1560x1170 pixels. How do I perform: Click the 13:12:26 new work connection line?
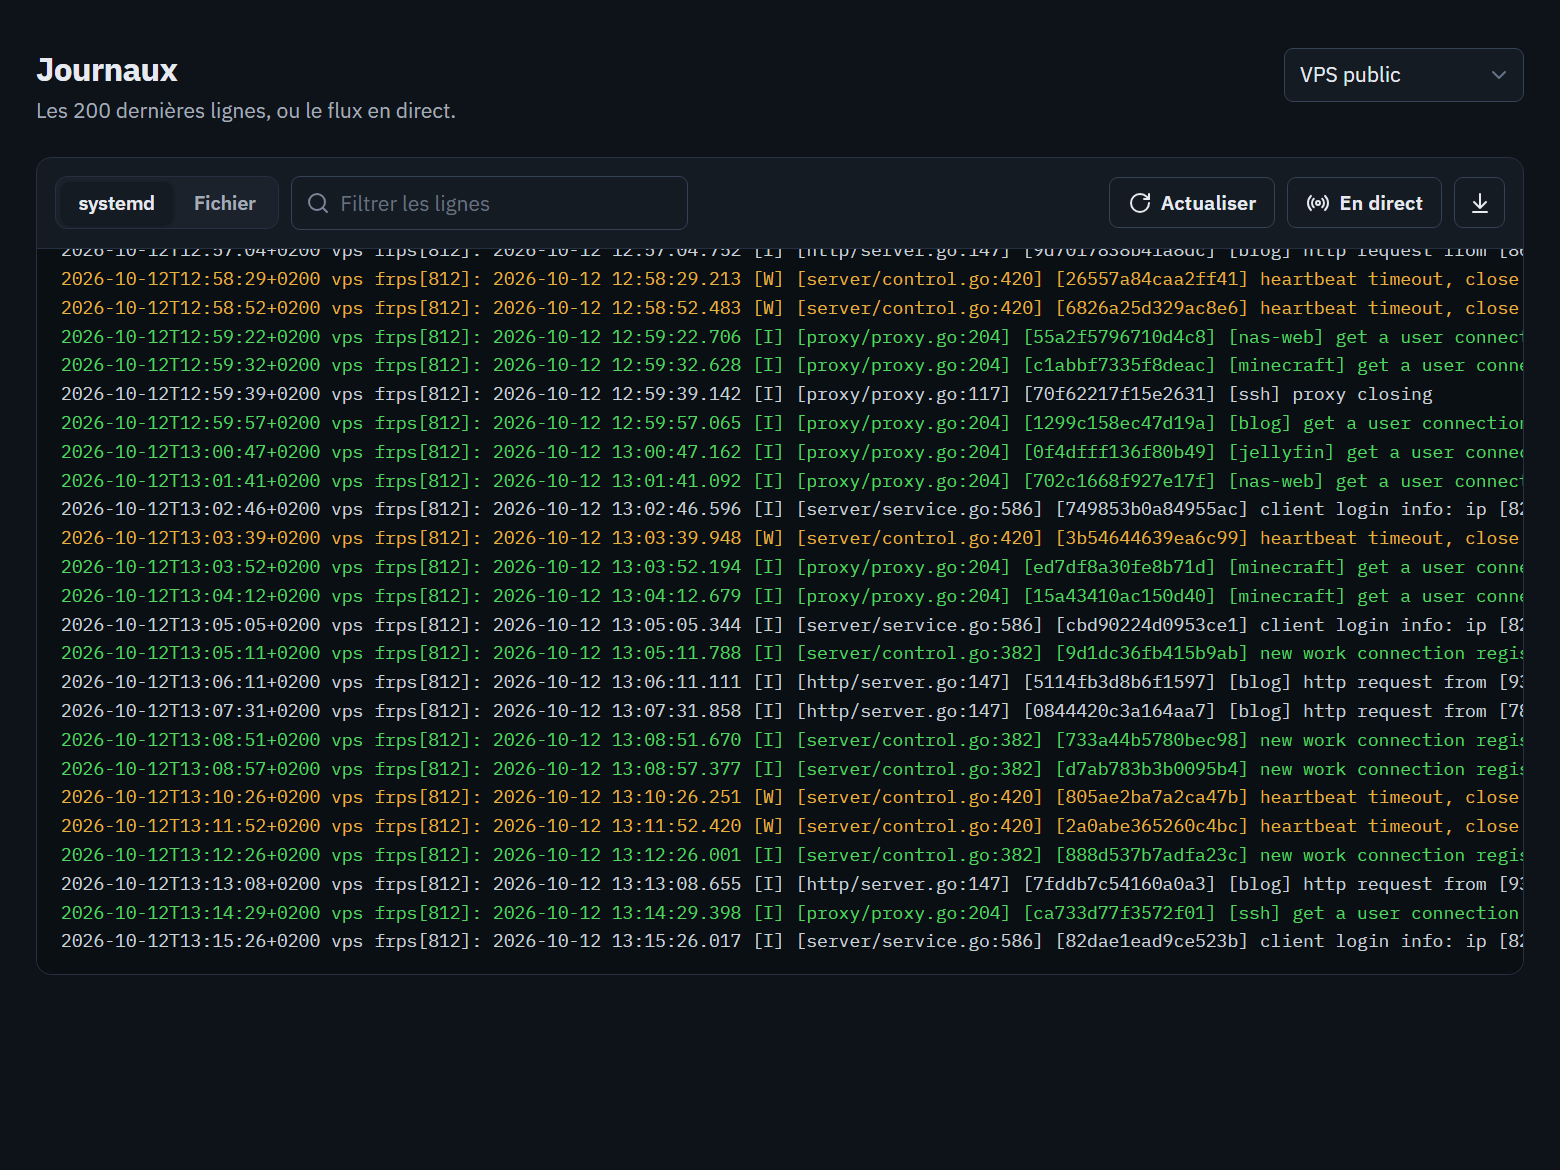coord(790,855)
